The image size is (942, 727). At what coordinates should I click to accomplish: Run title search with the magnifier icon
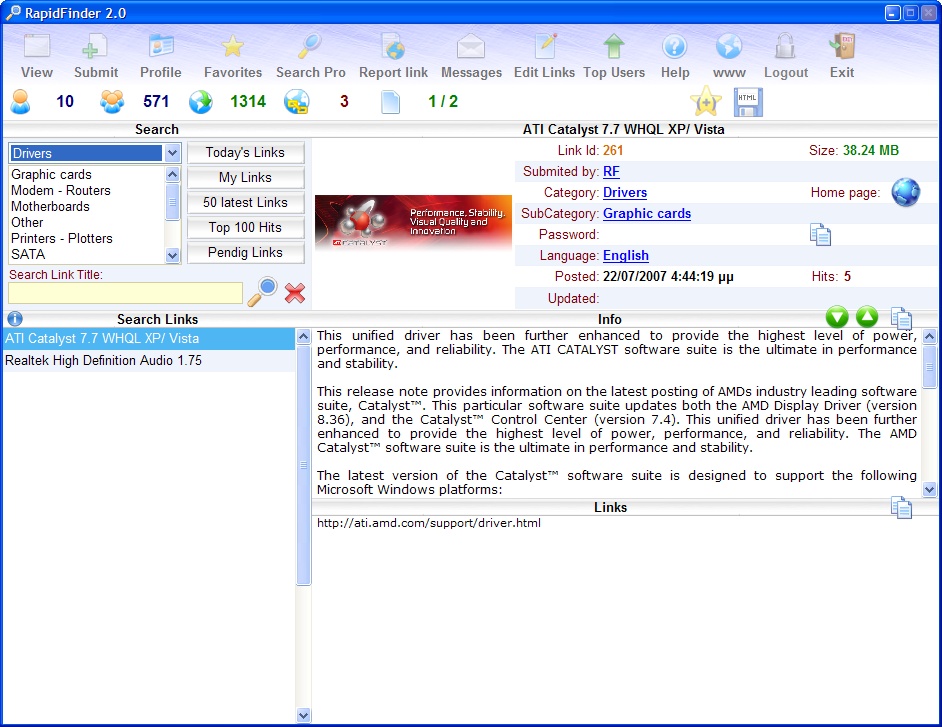(x=263, y=292)
